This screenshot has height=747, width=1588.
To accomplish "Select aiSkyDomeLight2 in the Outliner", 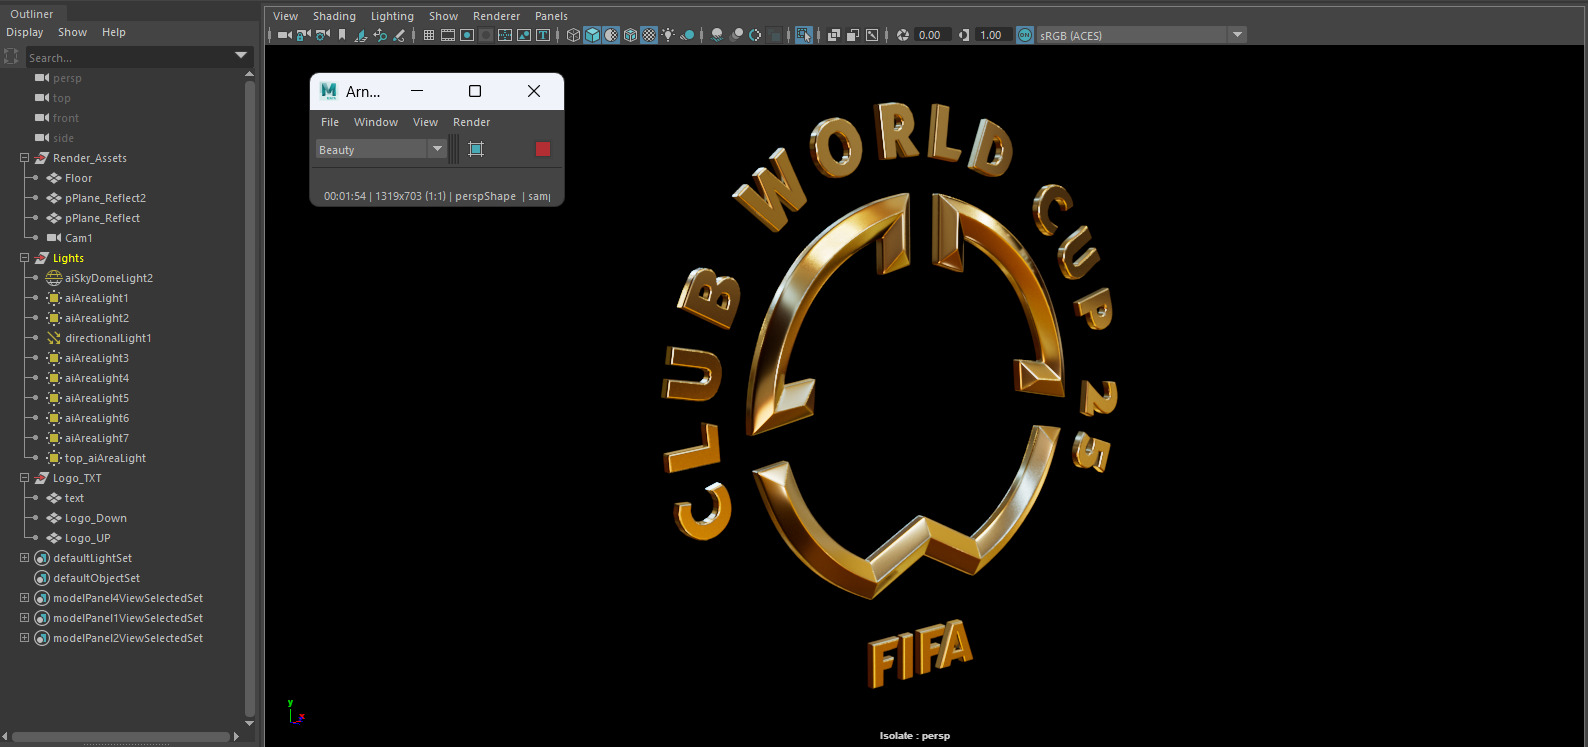I will (x=109, y=278).
